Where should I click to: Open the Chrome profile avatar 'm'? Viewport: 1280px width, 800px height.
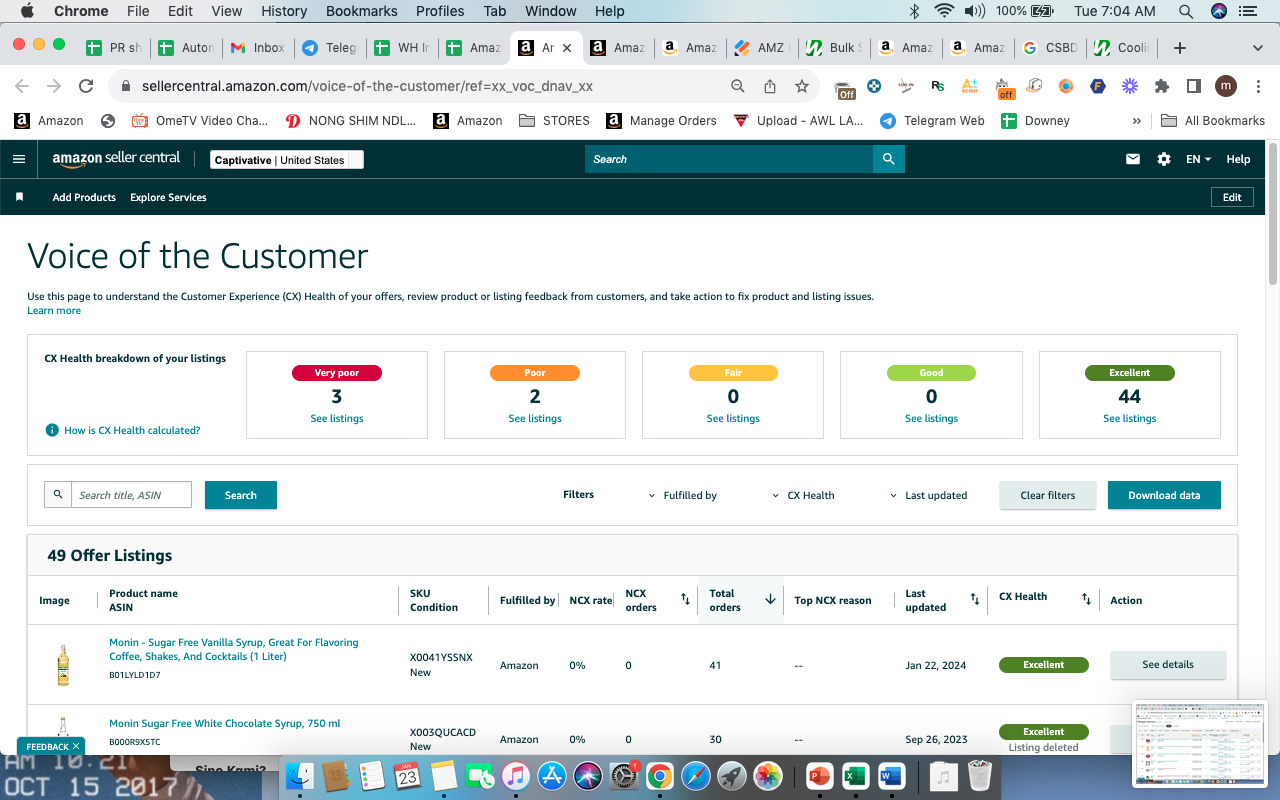pyautogui.click(x=1226, y=86)
